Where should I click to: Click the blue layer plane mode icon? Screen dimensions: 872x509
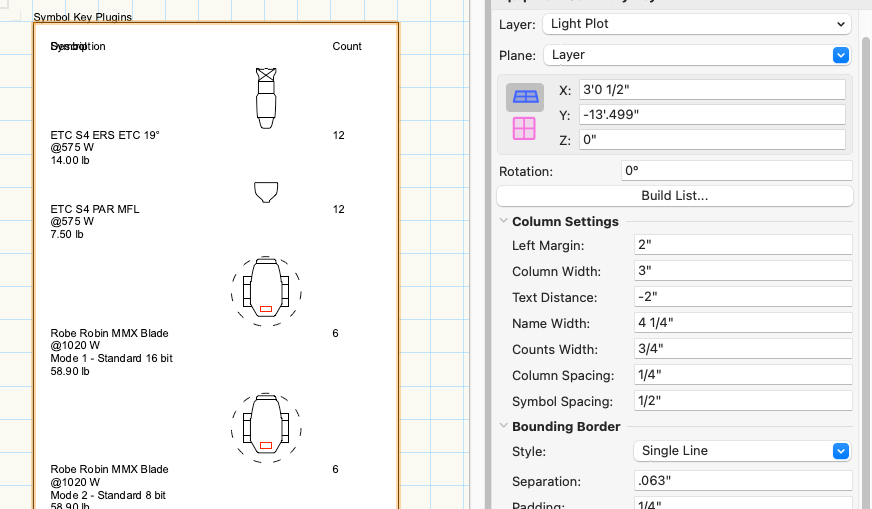(524, 97)
